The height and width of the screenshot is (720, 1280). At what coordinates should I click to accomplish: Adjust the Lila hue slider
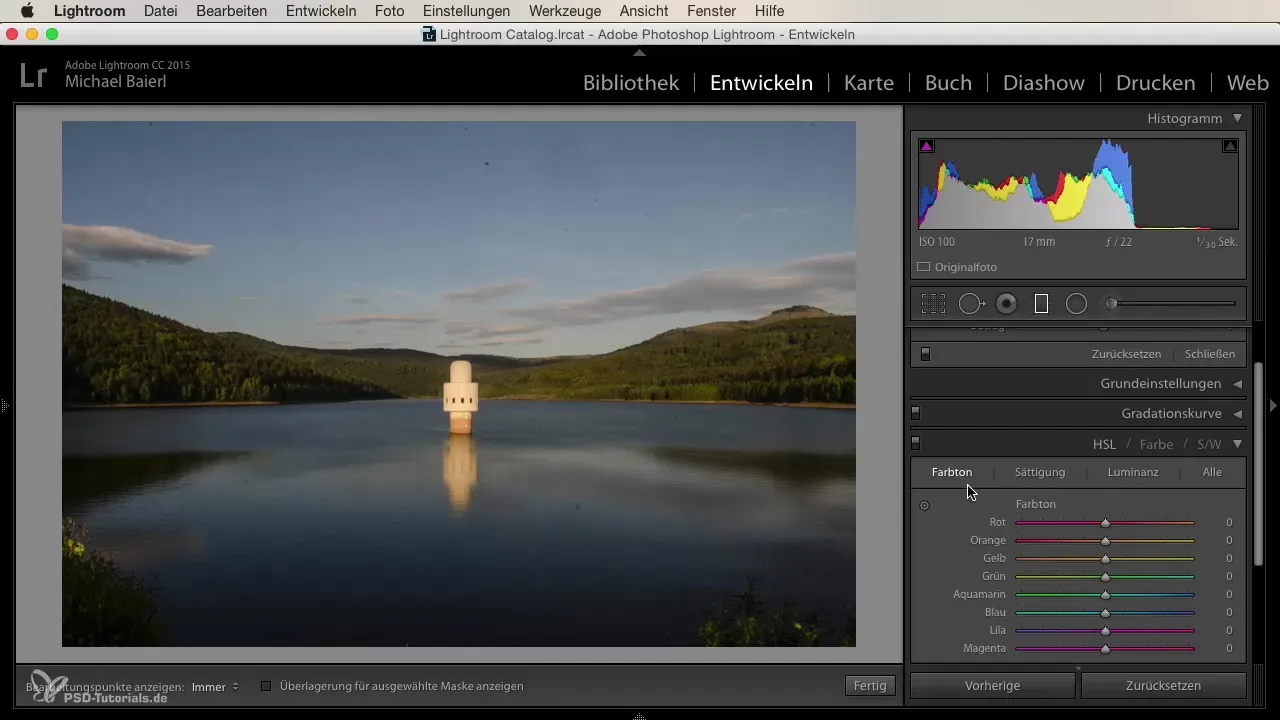1105,631
